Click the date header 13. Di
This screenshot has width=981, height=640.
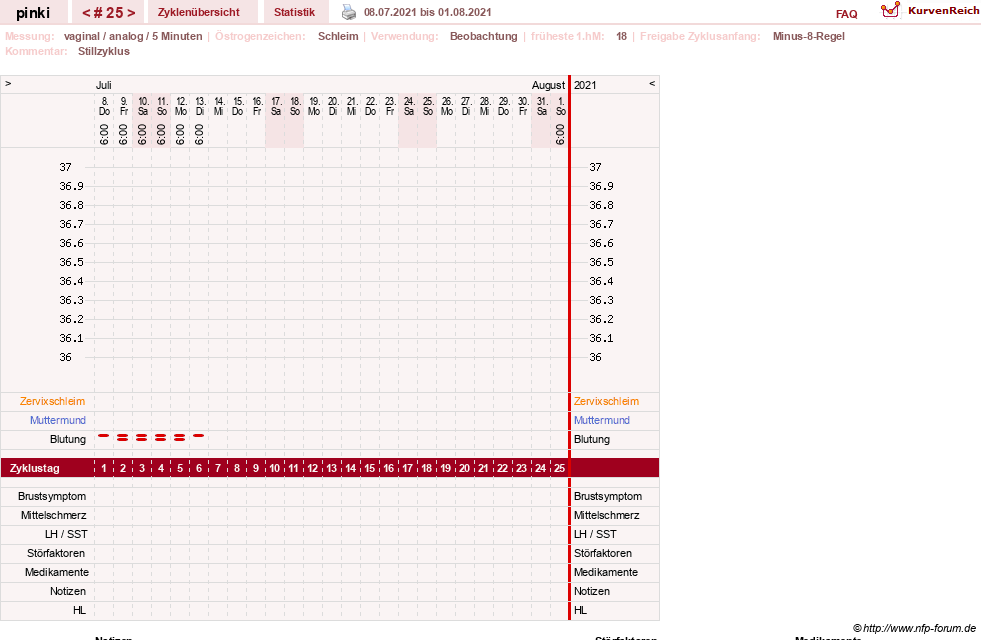coord(200,106)
